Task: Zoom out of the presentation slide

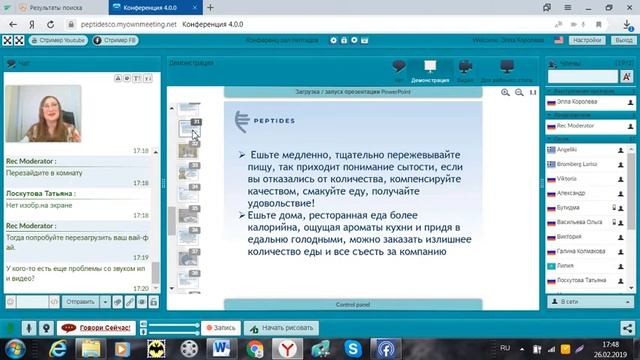Action: [519, 93]
